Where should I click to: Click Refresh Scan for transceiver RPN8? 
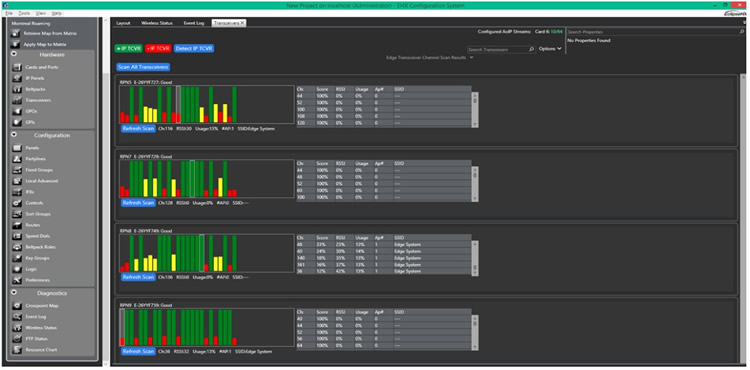coord(138,277)
